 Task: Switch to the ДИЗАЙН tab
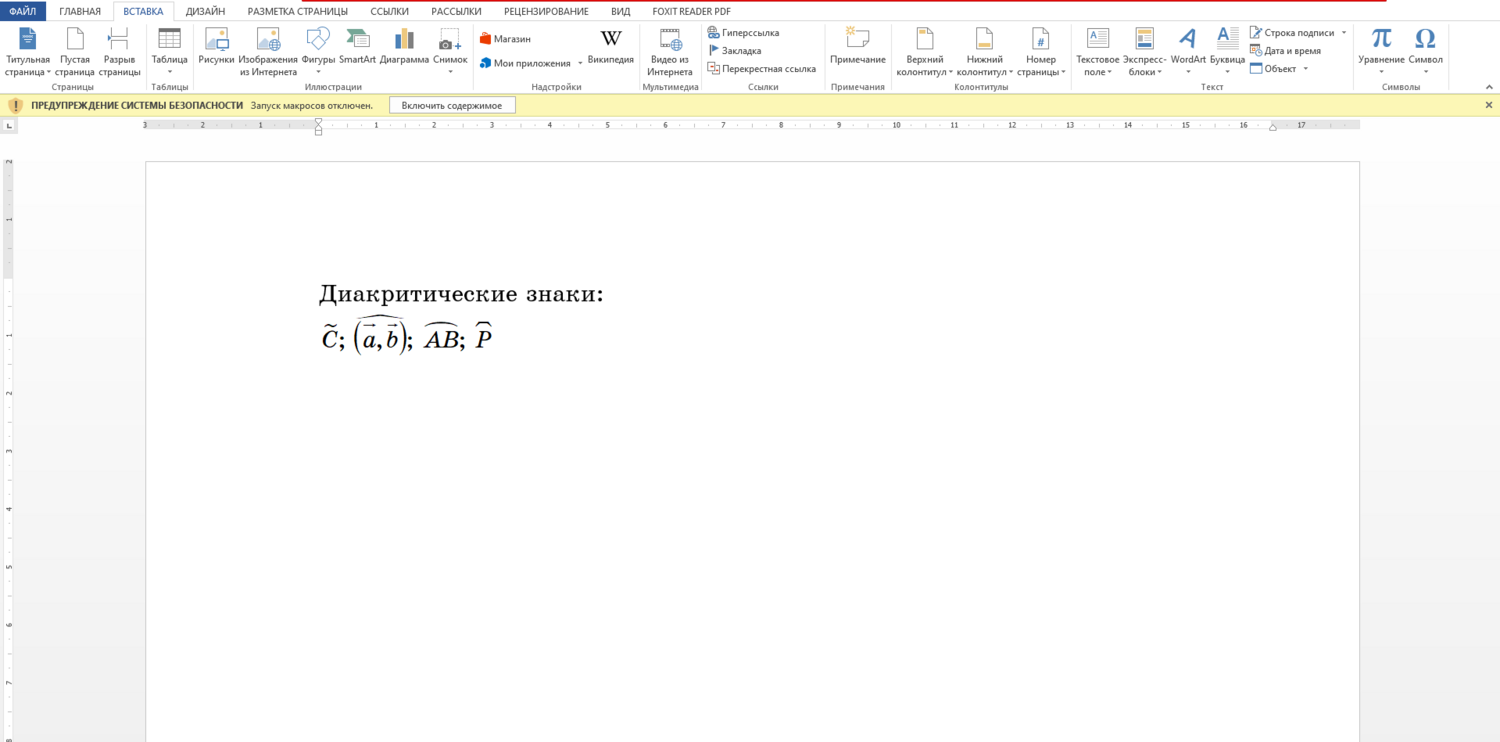point(205,12)
